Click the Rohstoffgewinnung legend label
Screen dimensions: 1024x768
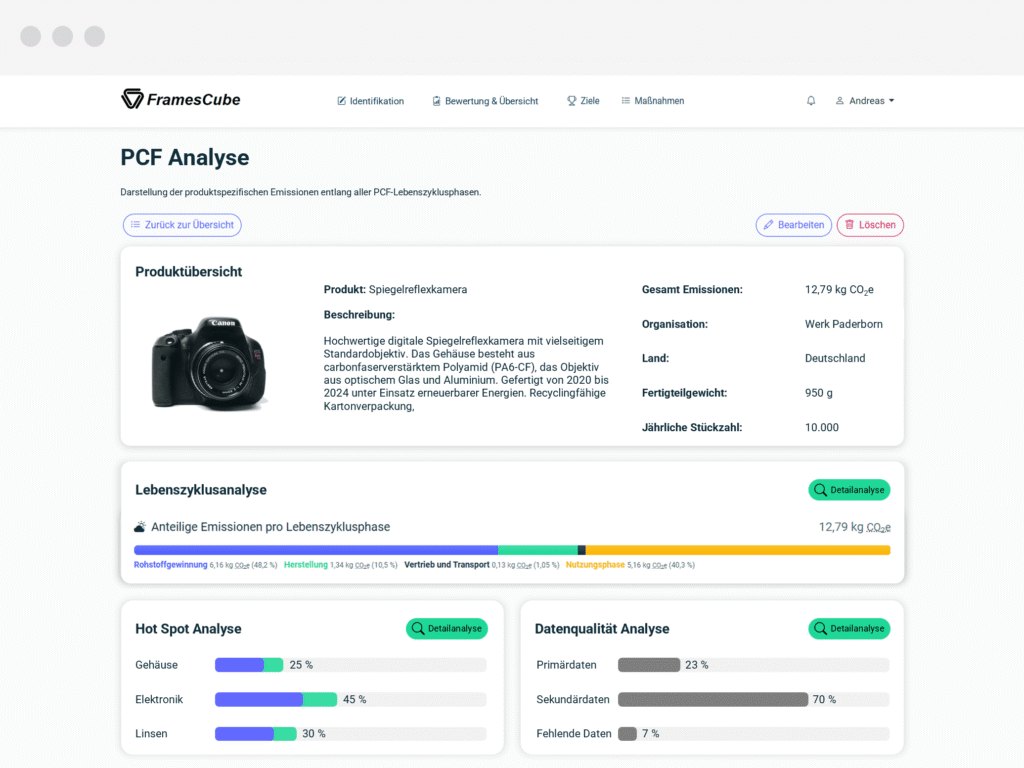[x=170, y=565]
